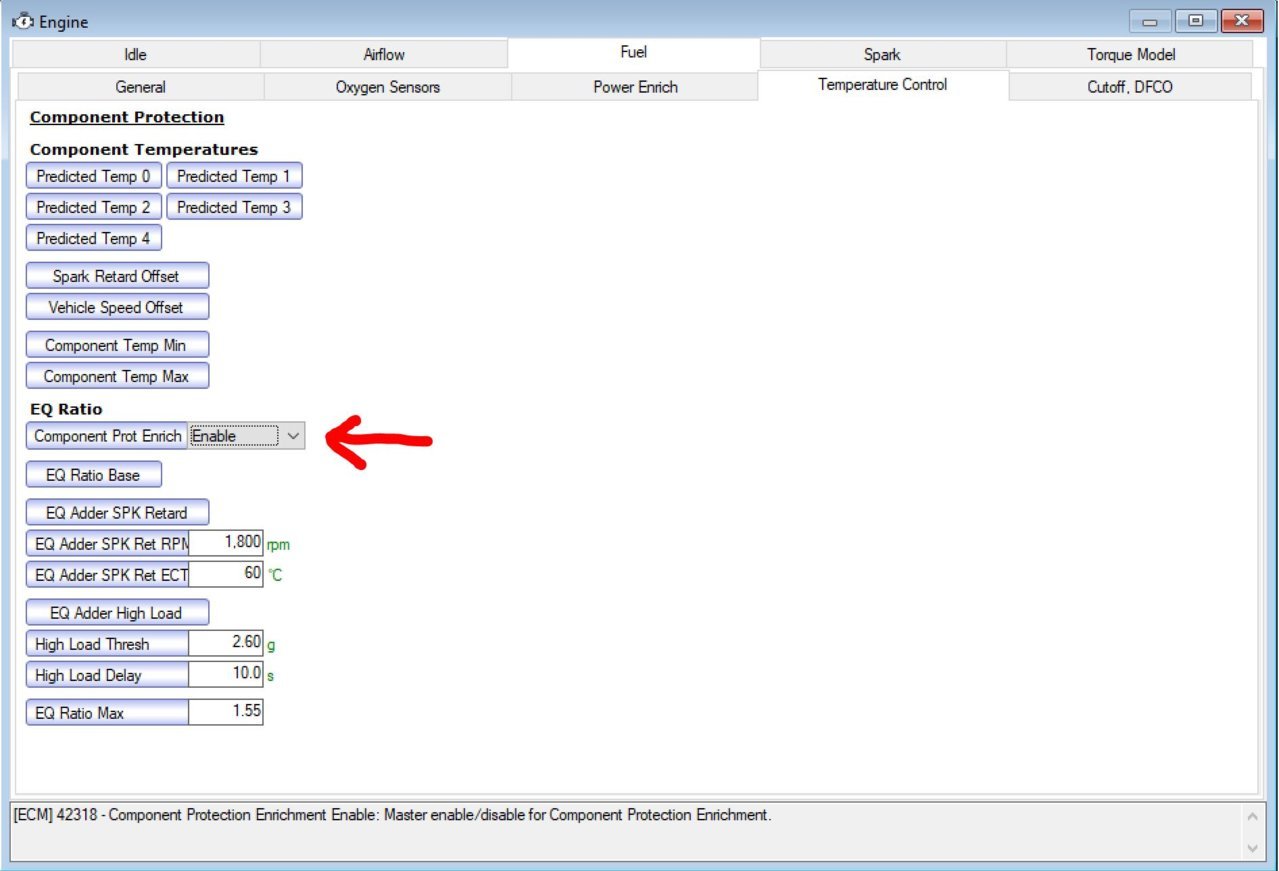The width and height of the screenshot is (1279, 871).
Task: Select the Temperature Control sub-tab
Action: tap(883, 85)
